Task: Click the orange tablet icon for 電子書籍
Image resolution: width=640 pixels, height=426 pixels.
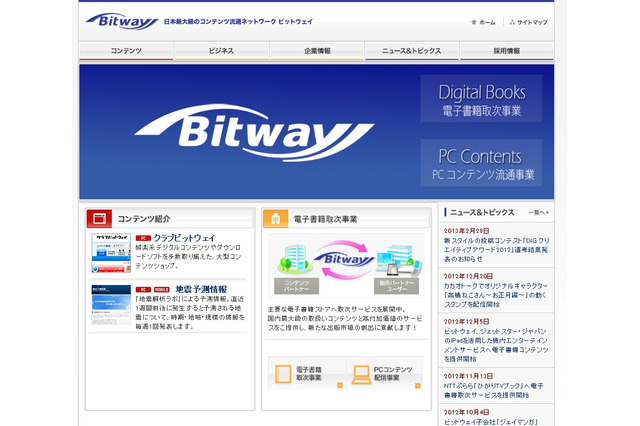Action: 283,374
